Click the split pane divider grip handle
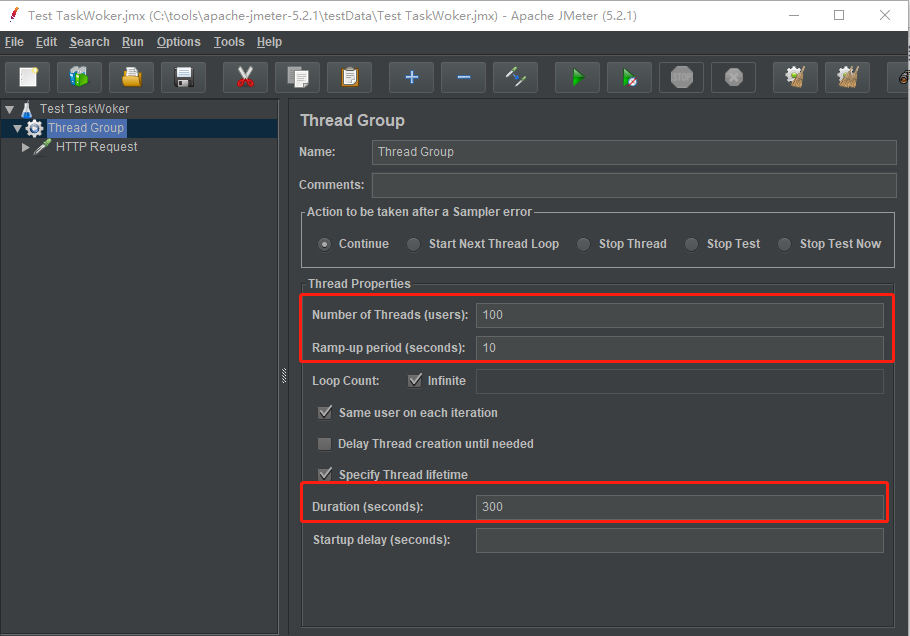Viewport: 910px width, 636px height. coord(284,375)
